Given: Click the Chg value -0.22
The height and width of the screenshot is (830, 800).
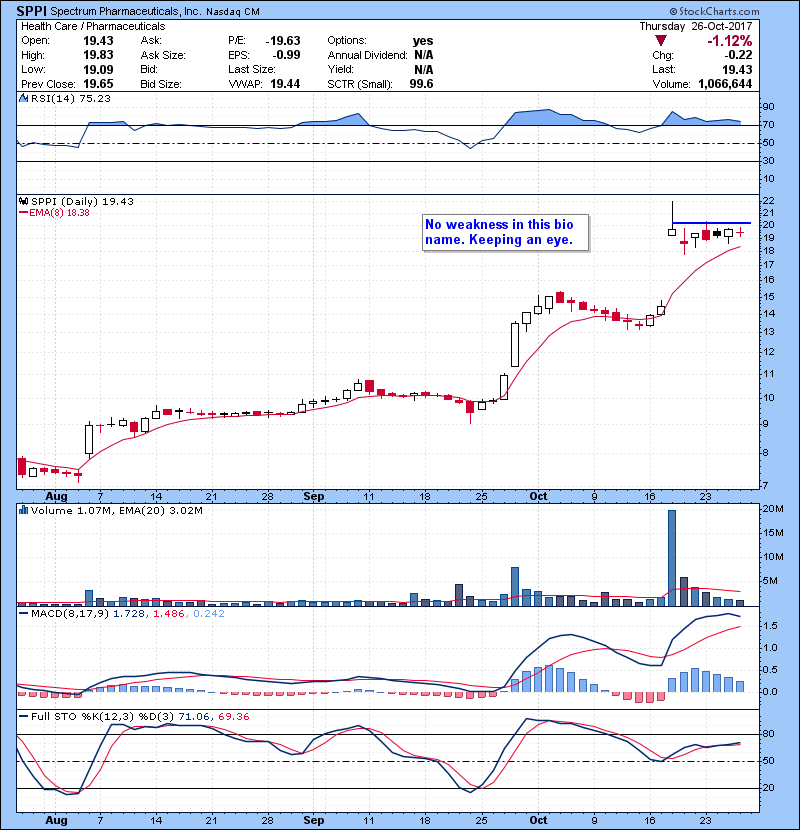Looking at the screenshot, I should [738, 55].
